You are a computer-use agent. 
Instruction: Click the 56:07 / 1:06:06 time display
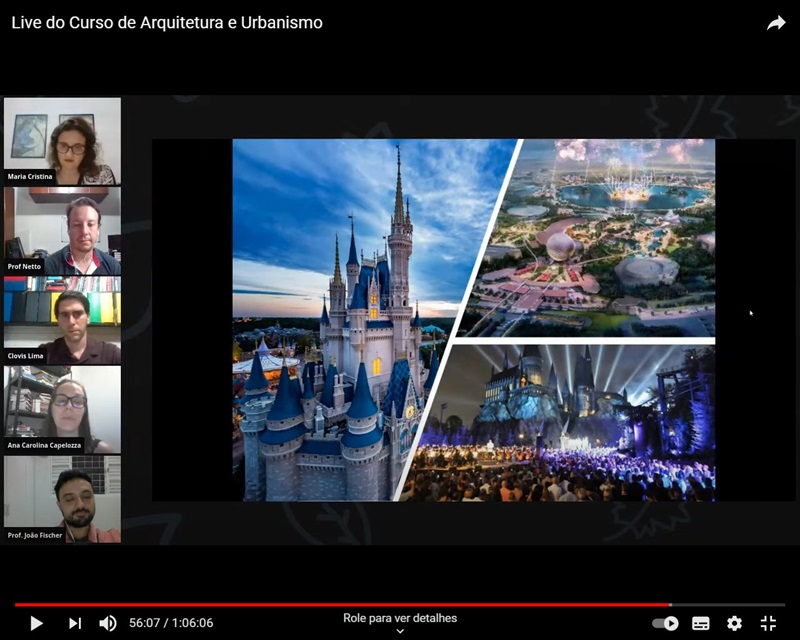(x=171, y=623)
